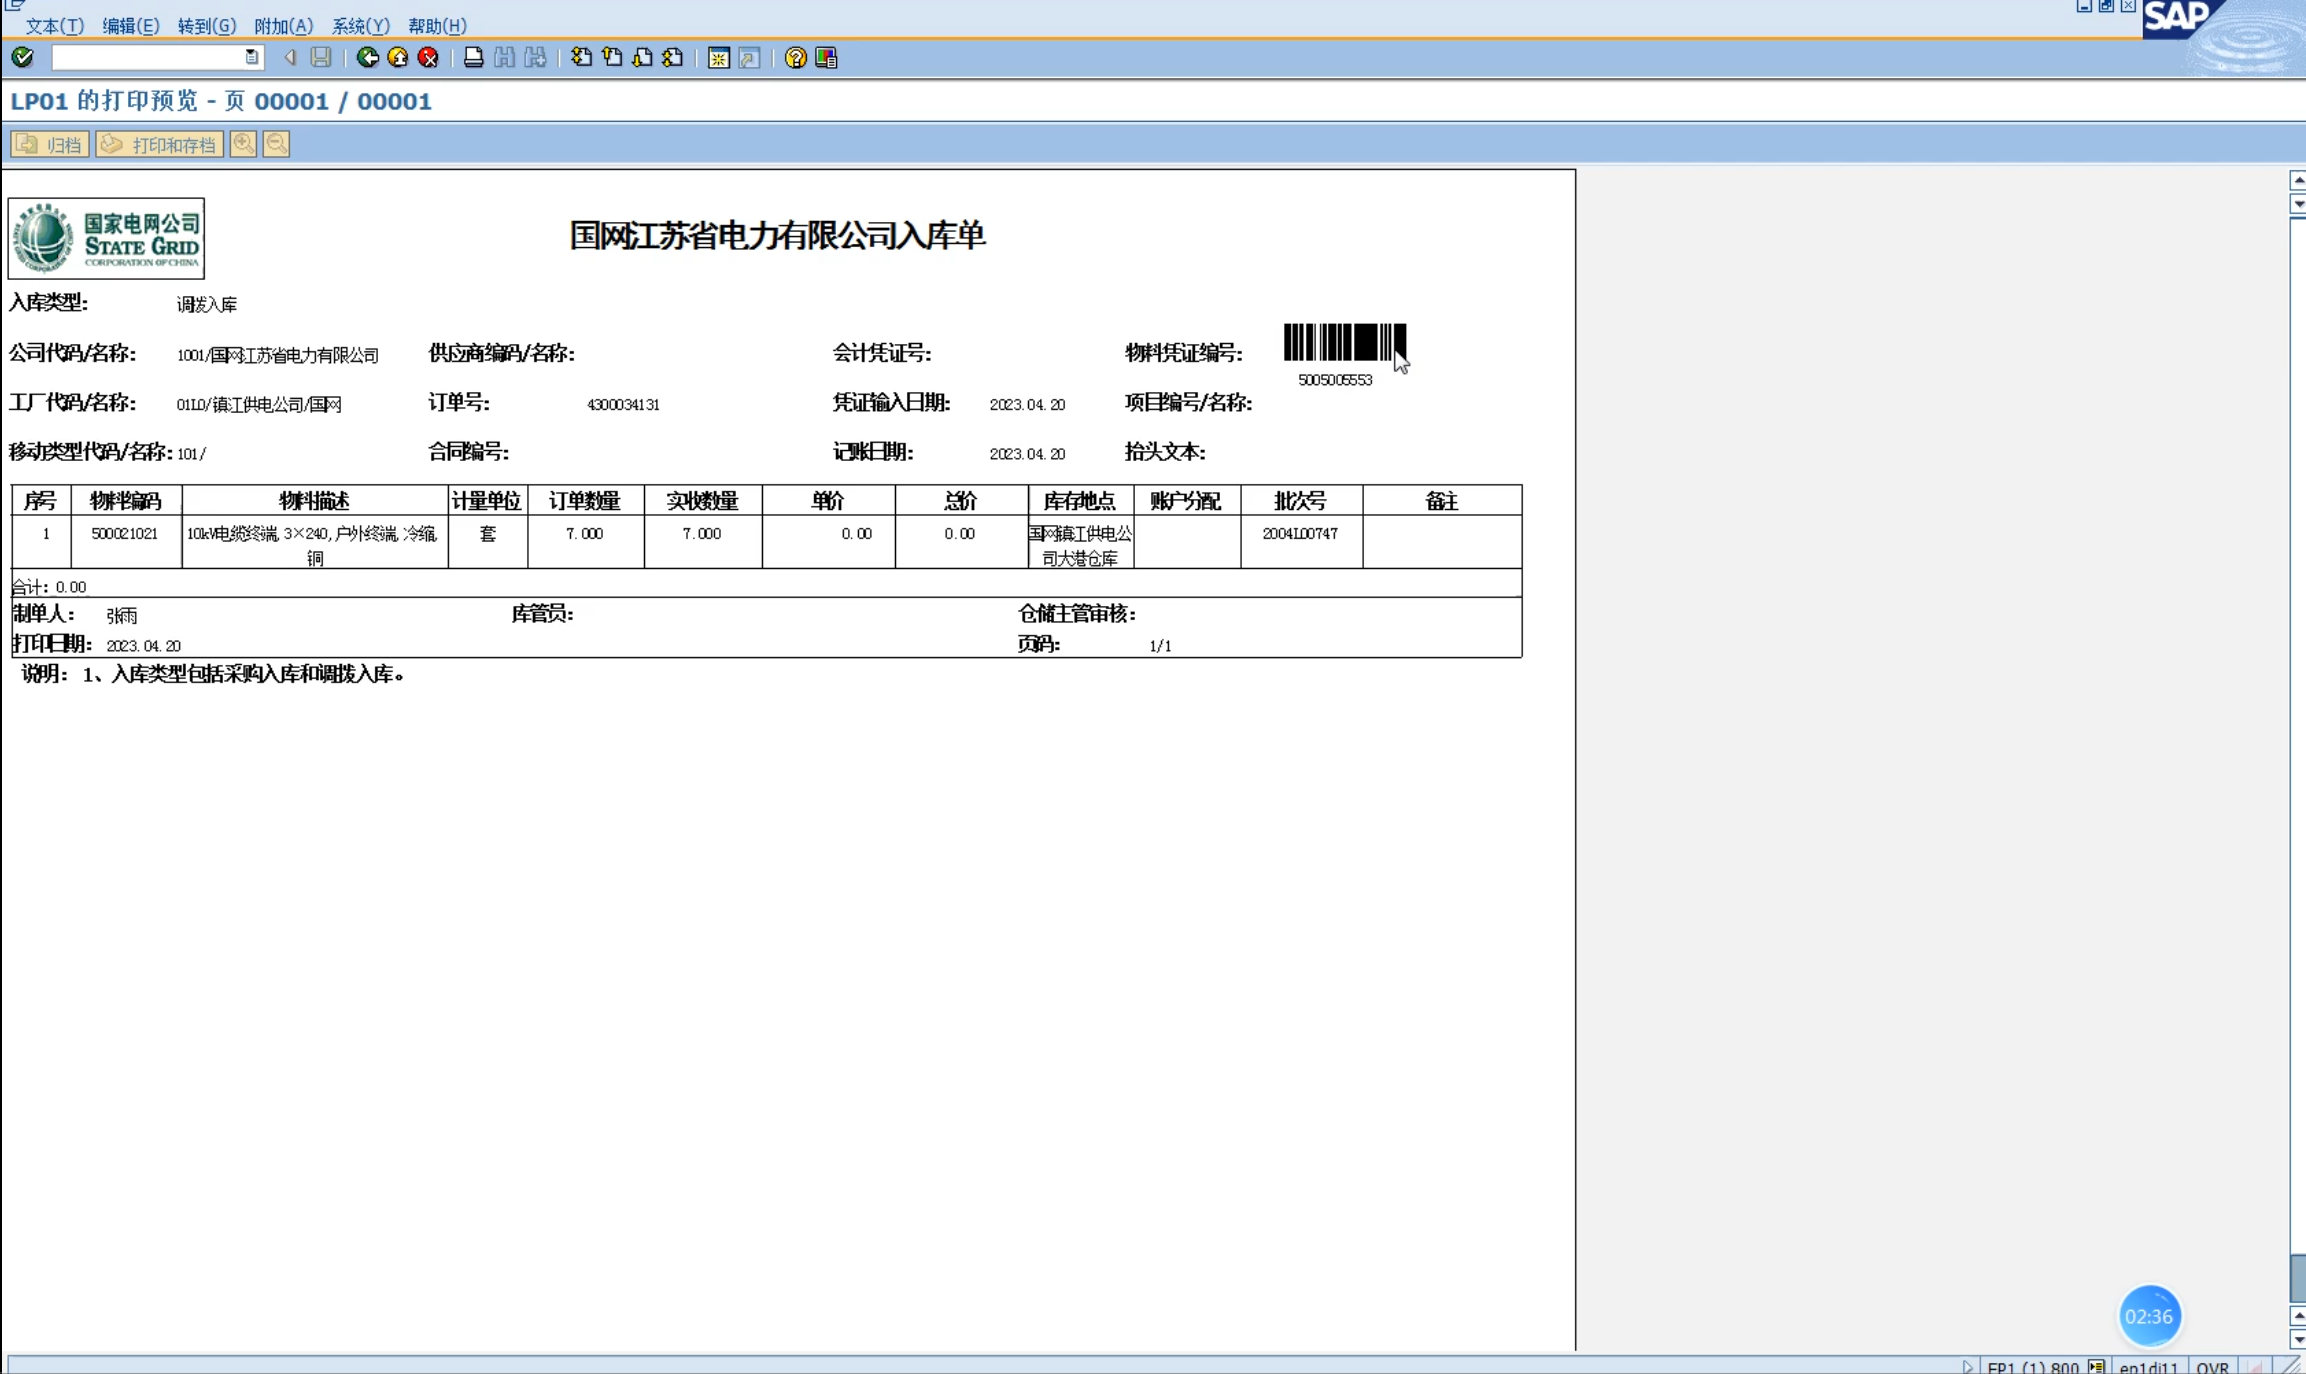Click the 打印和存档 button
This screenshot has height=1374, width=2306.
pos(160,144)
